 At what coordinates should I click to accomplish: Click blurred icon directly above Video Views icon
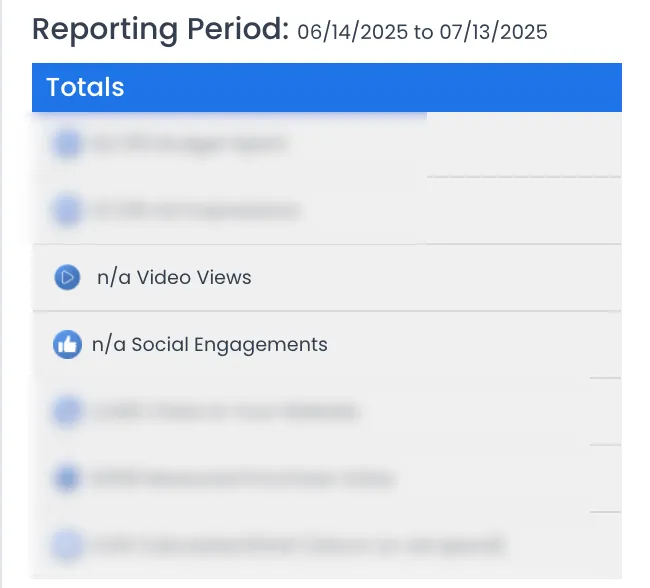67,210
